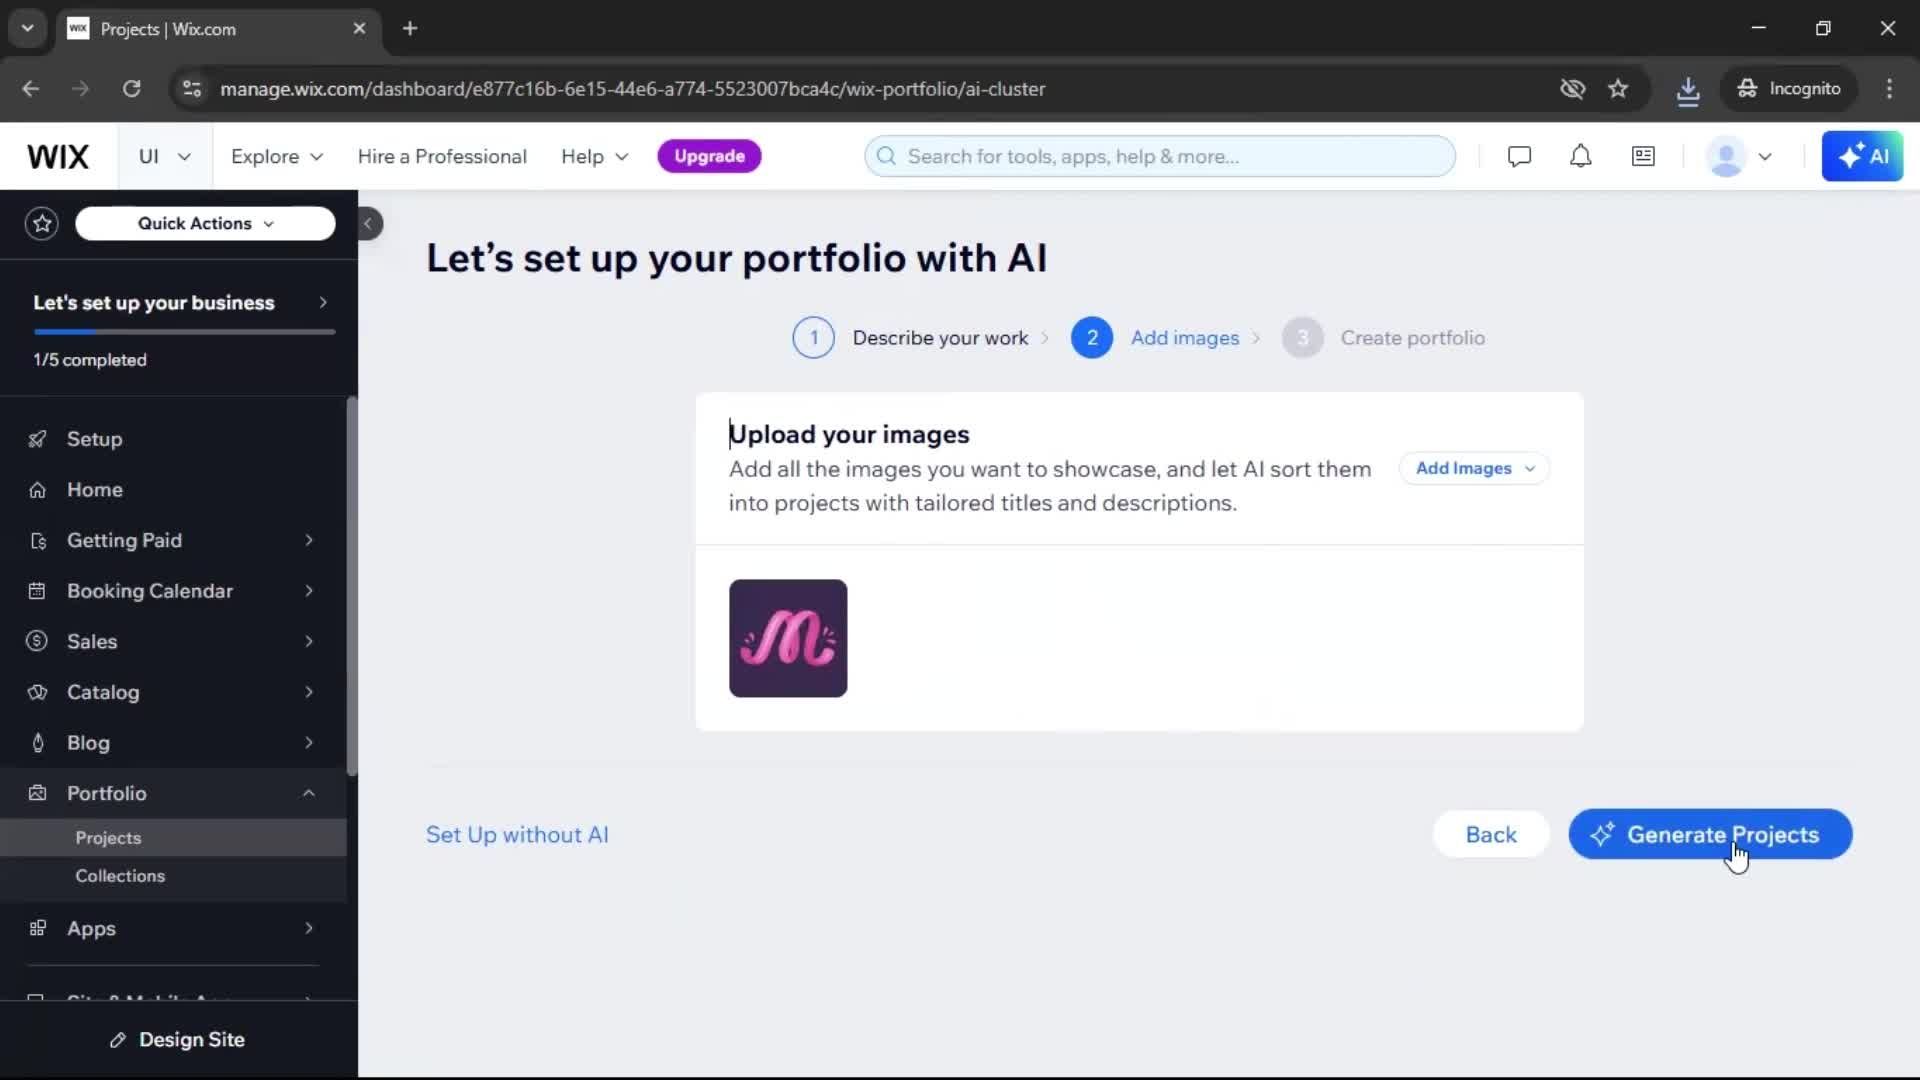1920x1080 pixels.
Task: Click the Catalog icon
Action: [38, 692]
